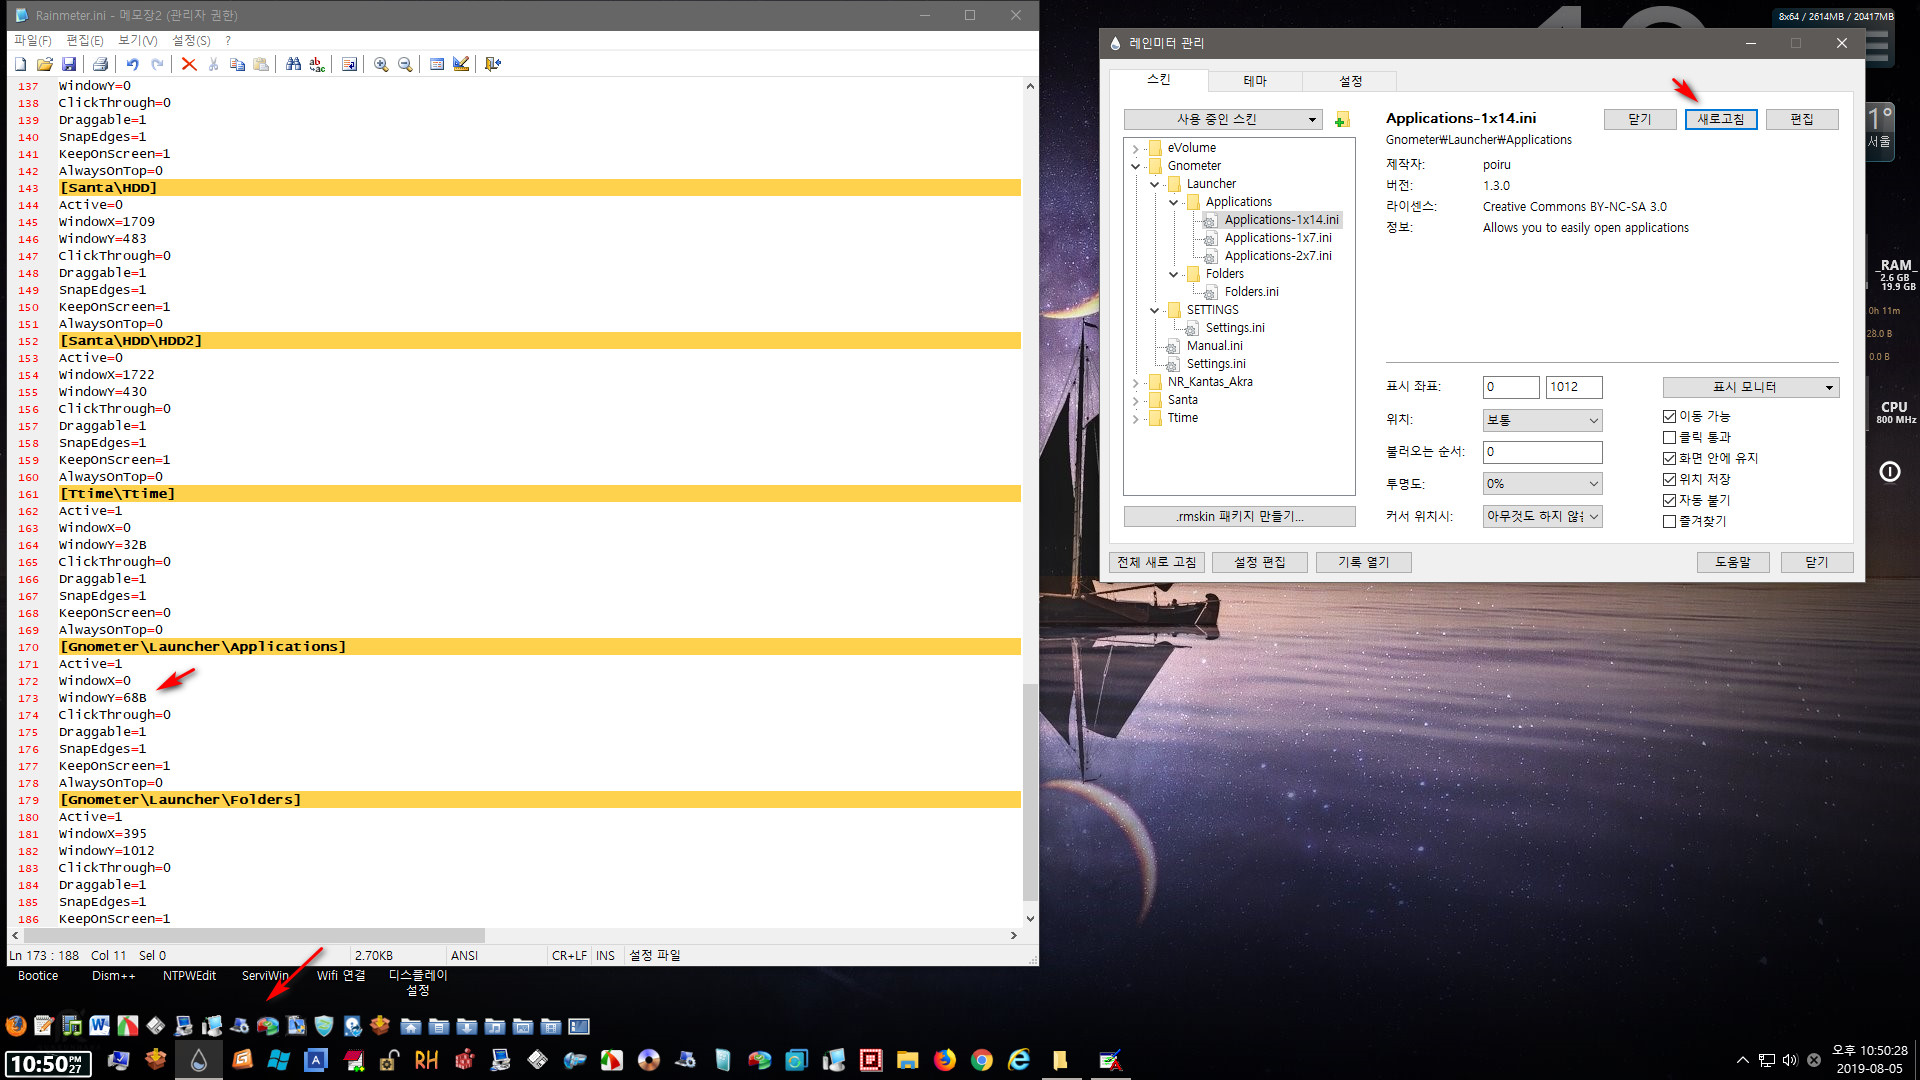Cut selection with the scissors icon
The image size is (1920, 1080).
(x=213, y=64)
